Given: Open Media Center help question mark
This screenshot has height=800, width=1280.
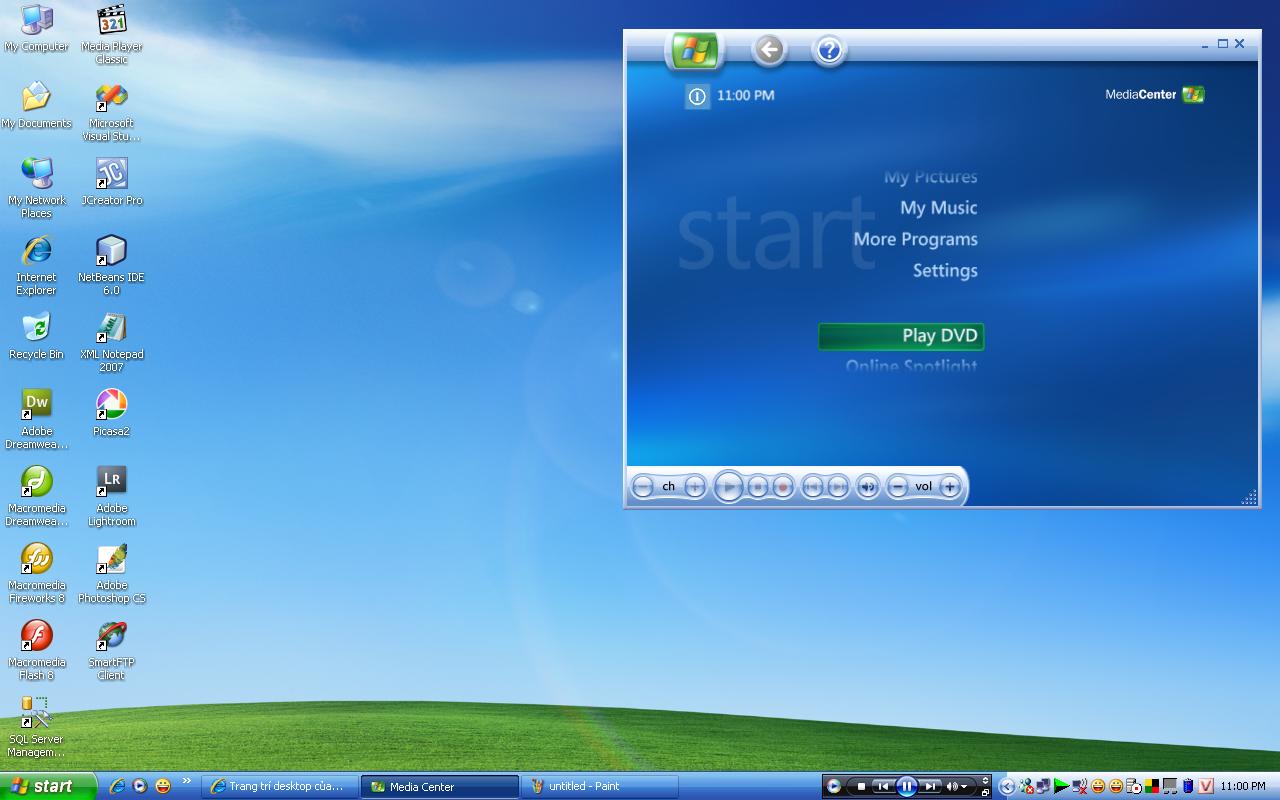Looking at the screenshot, I should pos(829,50).
